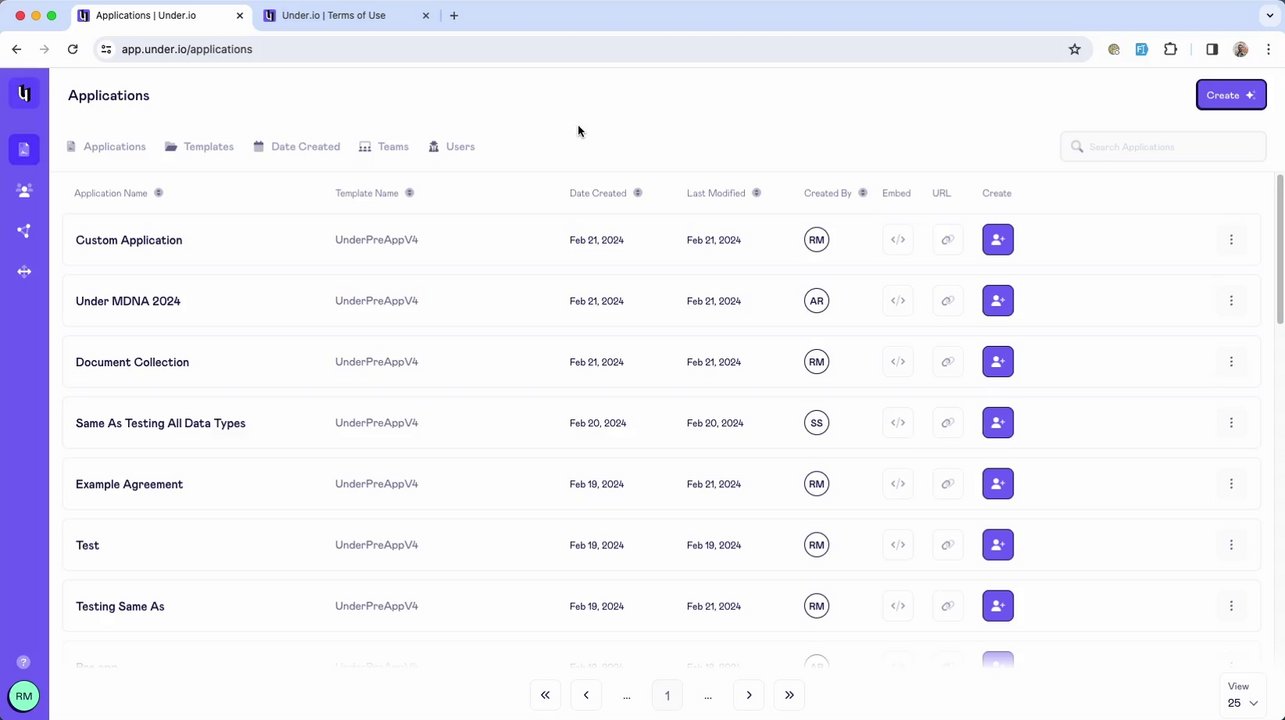Open the Document Collection application name
Image resolution: width=1285 pixels, height=720 pixels.
click(x=132, y=362)
